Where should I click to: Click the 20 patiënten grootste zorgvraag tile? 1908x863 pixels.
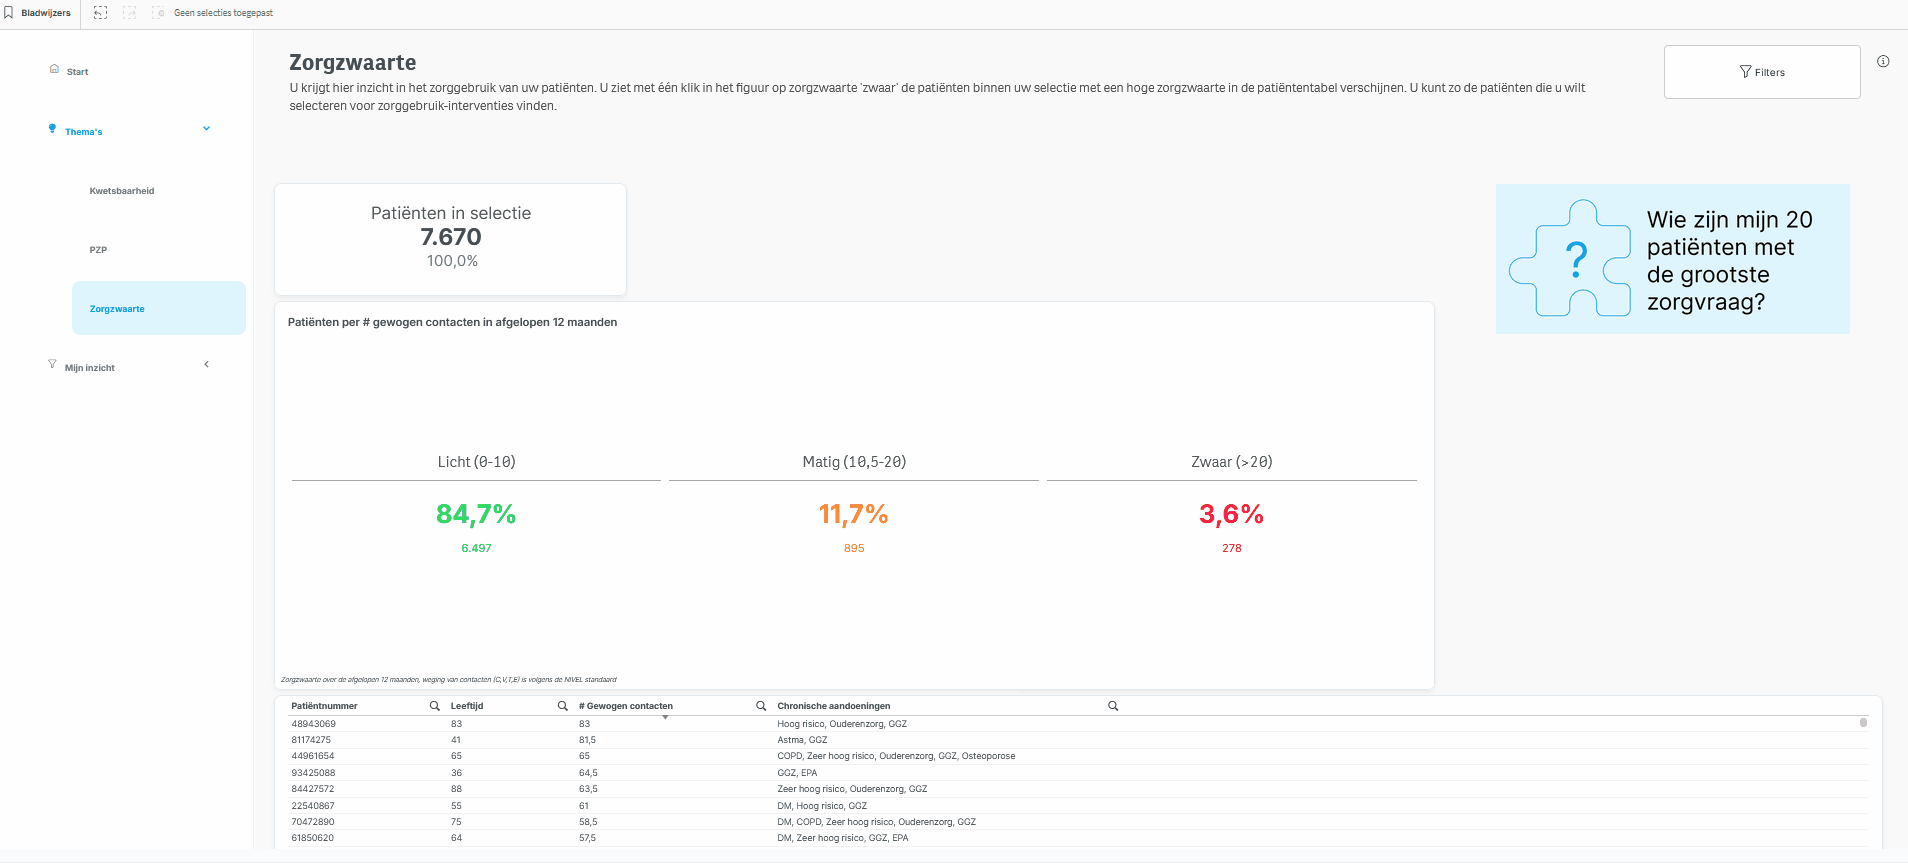click(1672, 259)
